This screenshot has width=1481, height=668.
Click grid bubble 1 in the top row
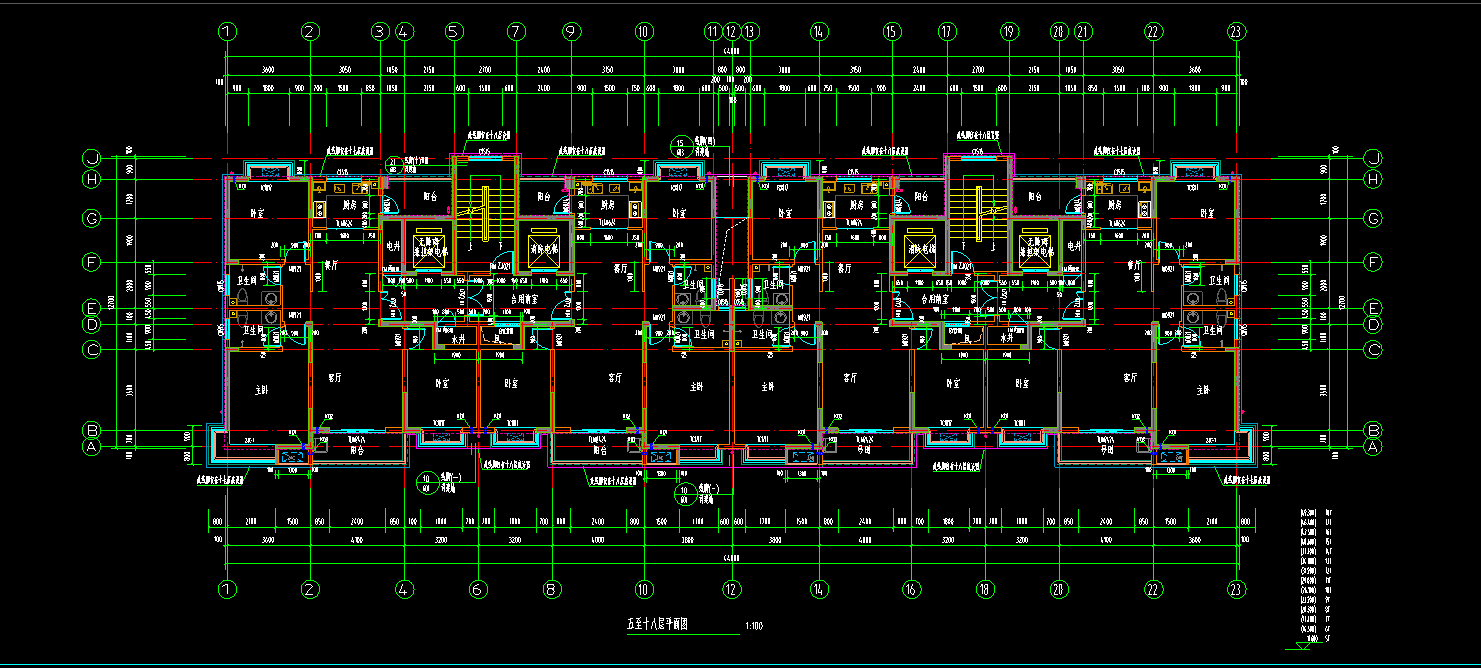(x=228, y=32)
